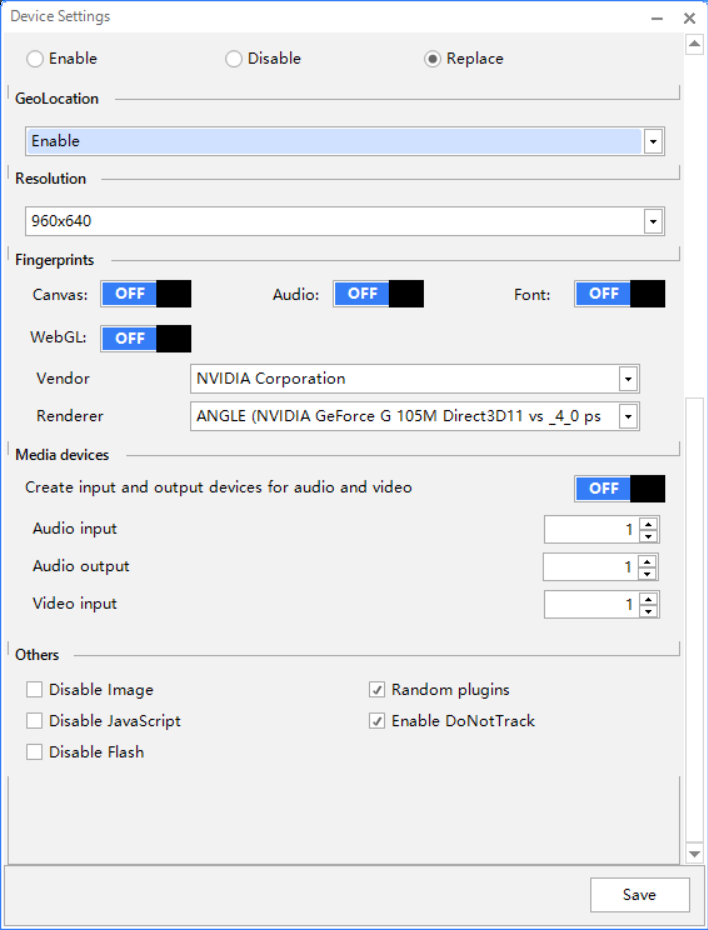Turn on the WebGL fingerprint toggle
The height and width of the screenshot is (930, 708).
(145, 339)
